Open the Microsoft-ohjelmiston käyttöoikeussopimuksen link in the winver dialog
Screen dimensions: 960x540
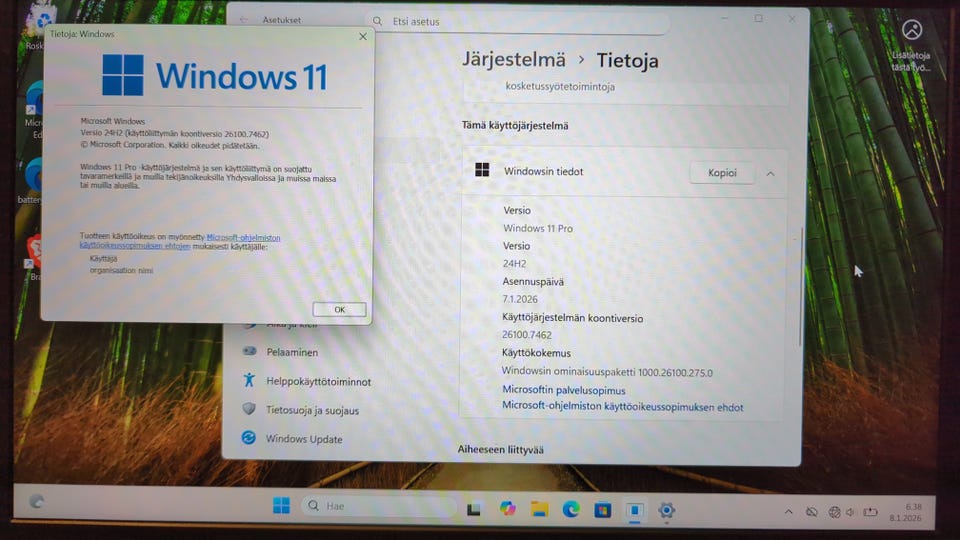click(x=180, y=241)
